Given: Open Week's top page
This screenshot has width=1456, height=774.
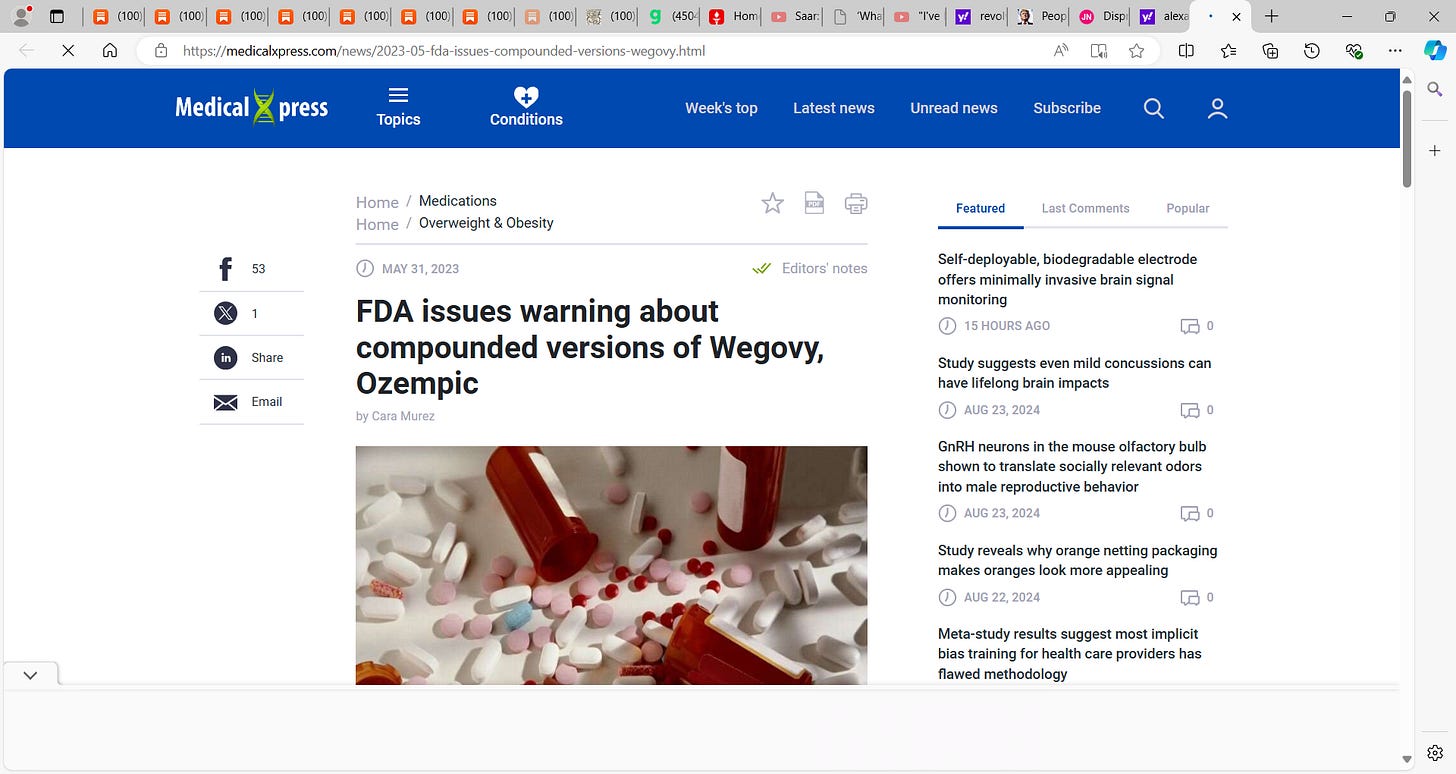Looking at the screenshot, I should tap(721, 108).
